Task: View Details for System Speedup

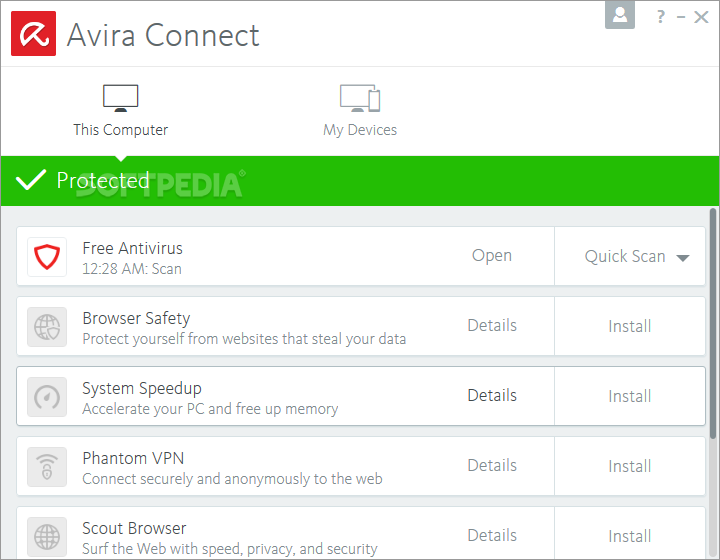Action: [492, 396]
